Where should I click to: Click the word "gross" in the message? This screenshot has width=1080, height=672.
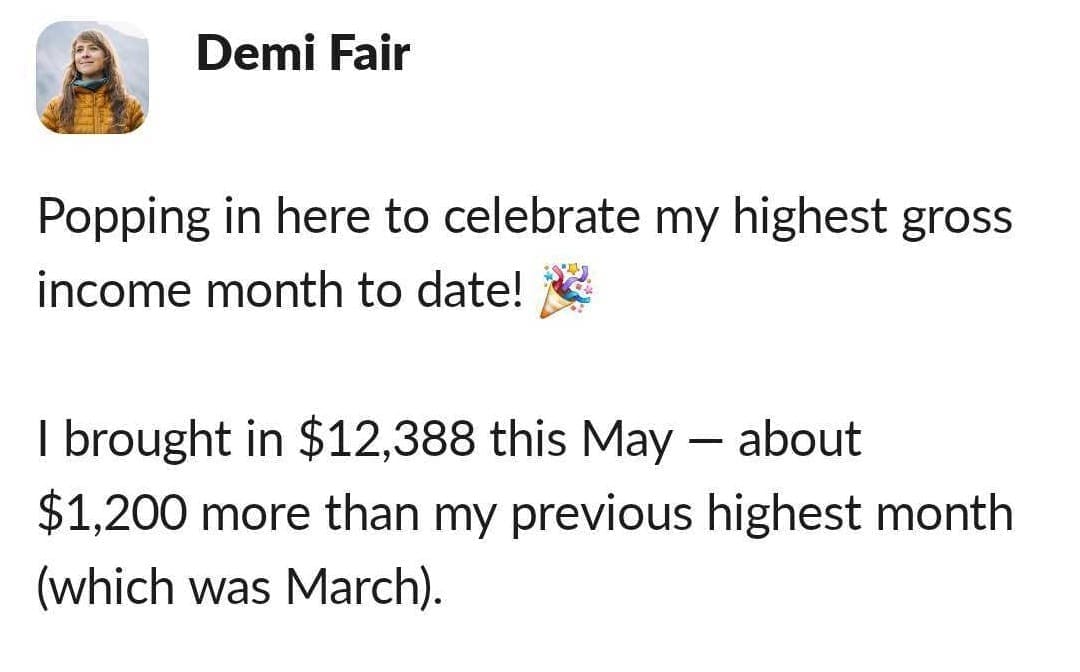point(956,217)
